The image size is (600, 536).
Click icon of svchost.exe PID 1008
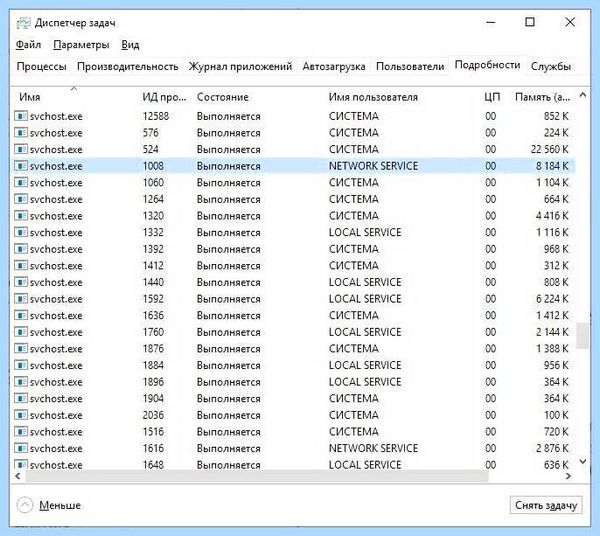[21, 166]
